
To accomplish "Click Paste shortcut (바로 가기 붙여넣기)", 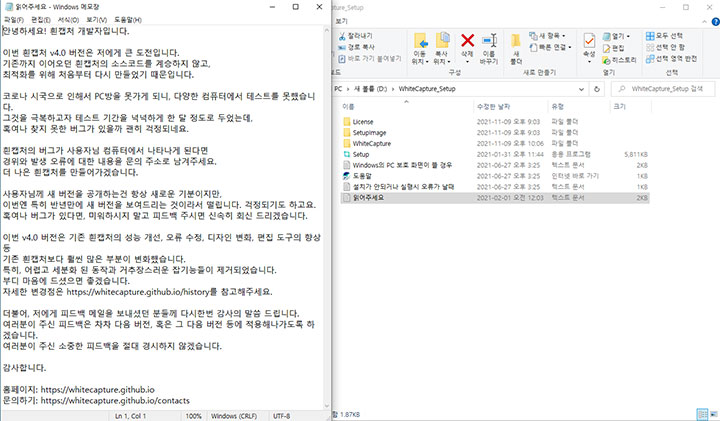I will pyautogui.click(x=370, y=59).
